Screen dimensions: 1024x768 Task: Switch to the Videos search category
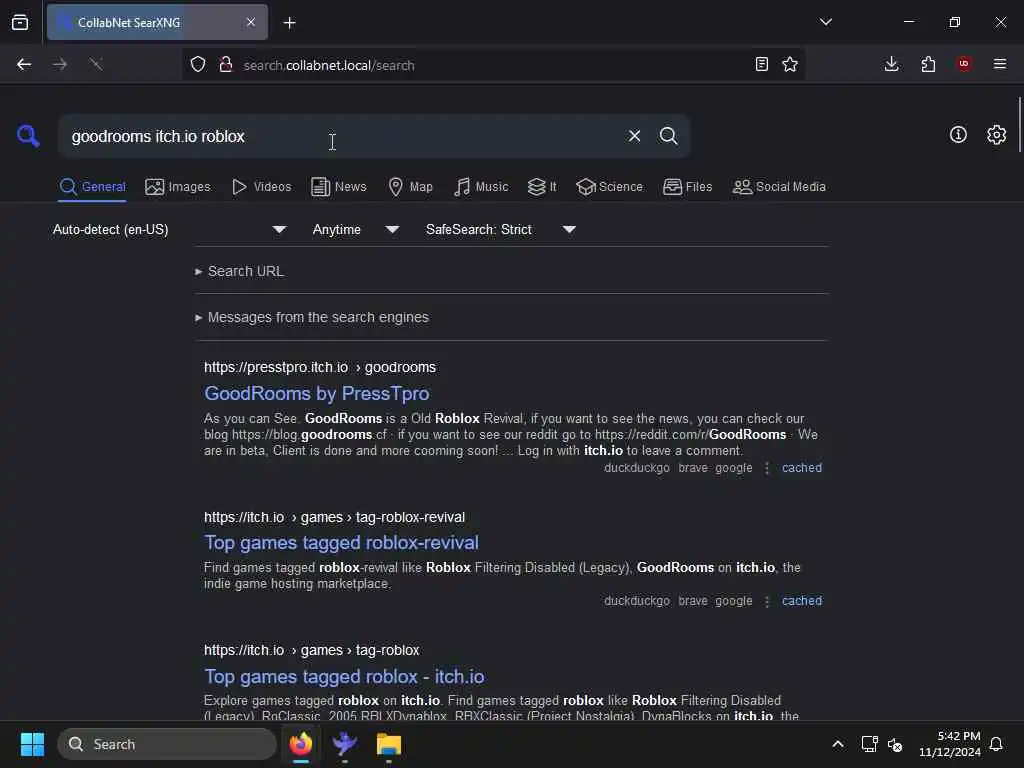pyautogui.click(x=261, y=187)
